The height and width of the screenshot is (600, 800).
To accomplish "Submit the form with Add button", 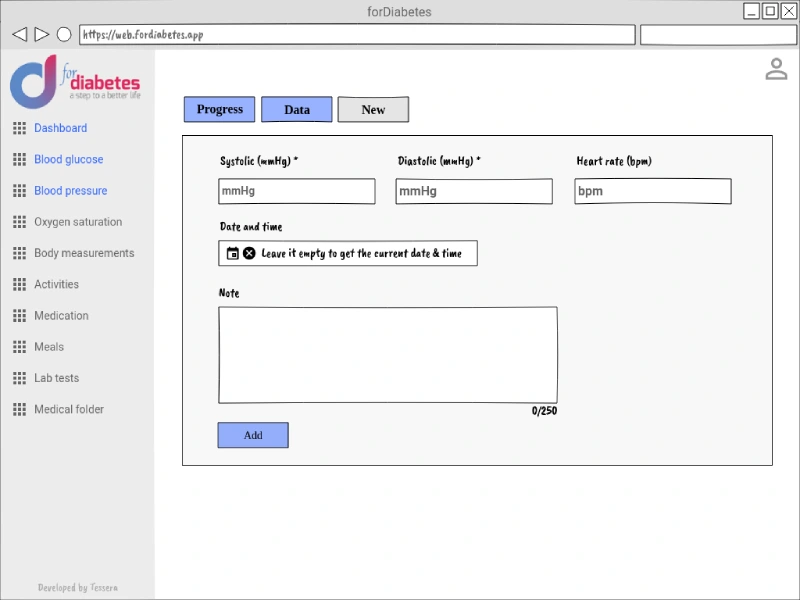I will coord(253,435).
